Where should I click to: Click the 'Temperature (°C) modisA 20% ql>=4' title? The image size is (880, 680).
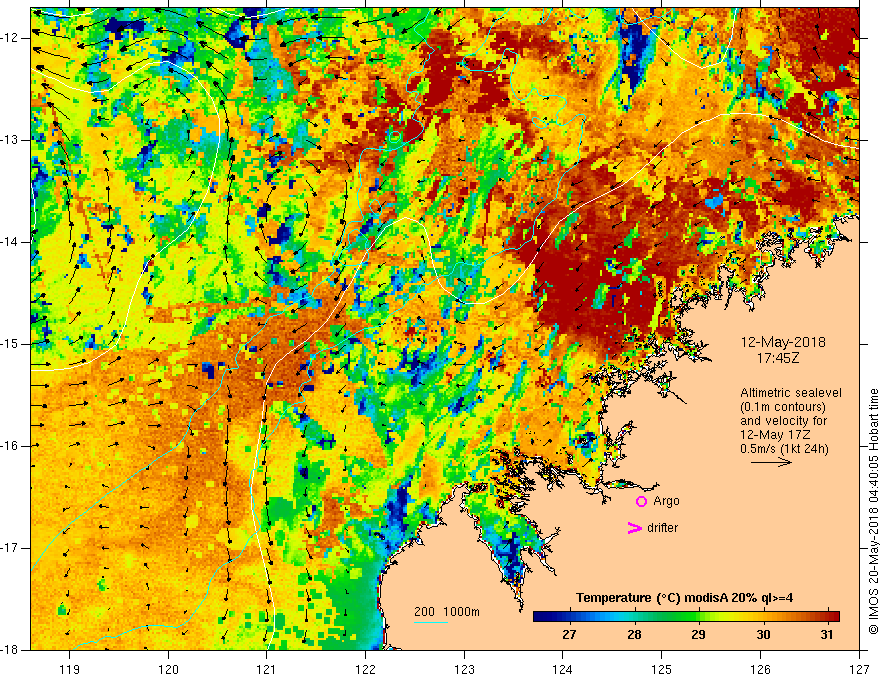[x=685, y=598]
